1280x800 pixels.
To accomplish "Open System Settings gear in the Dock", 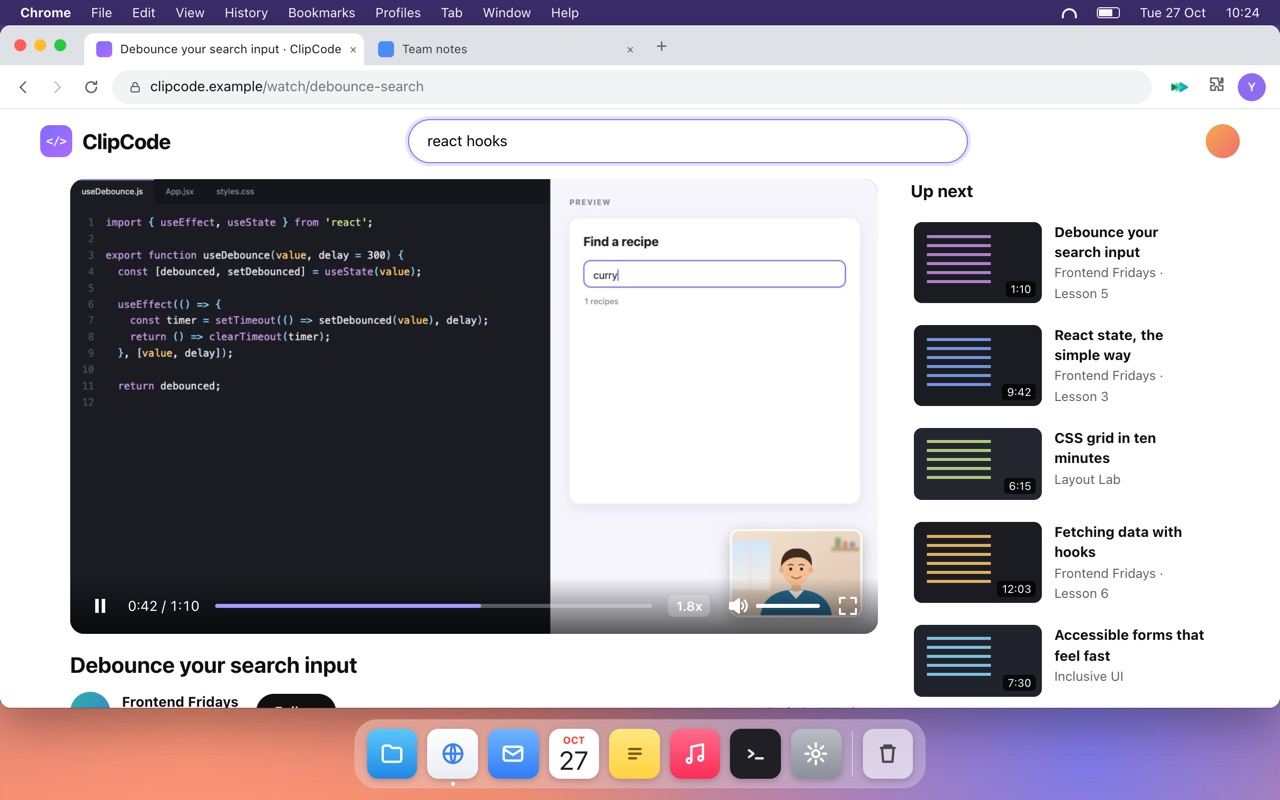I will (816, 754).
